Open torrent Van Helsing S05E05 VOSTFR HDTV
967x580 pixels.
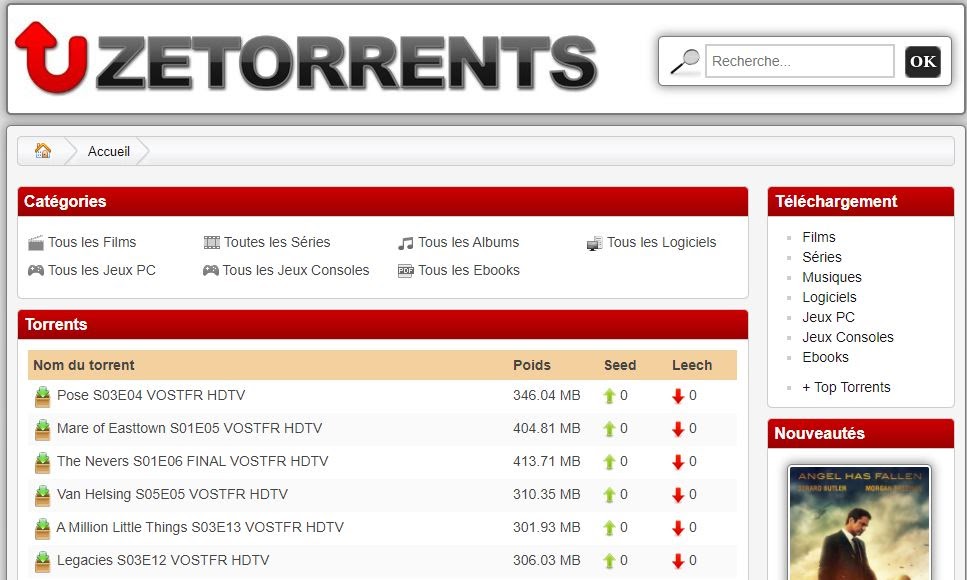(x=172, y=494)
